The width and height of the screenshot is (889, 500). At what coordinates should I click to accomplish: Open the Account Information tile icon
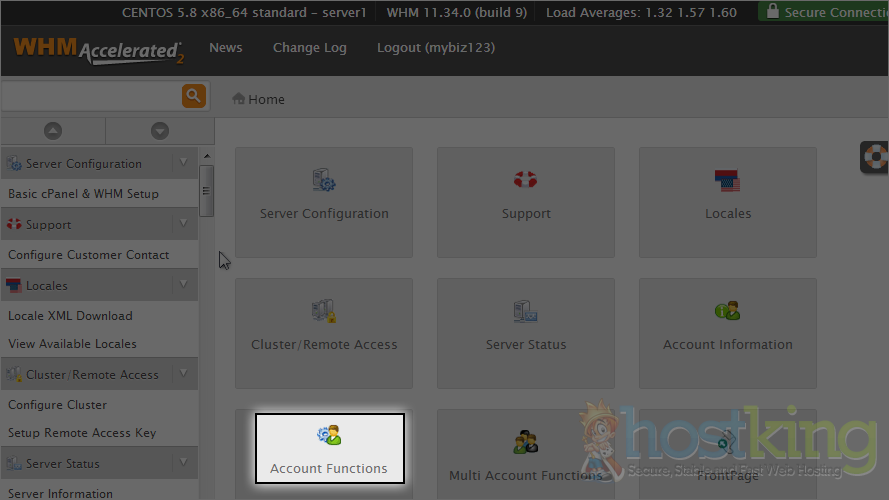click(727, 311)
